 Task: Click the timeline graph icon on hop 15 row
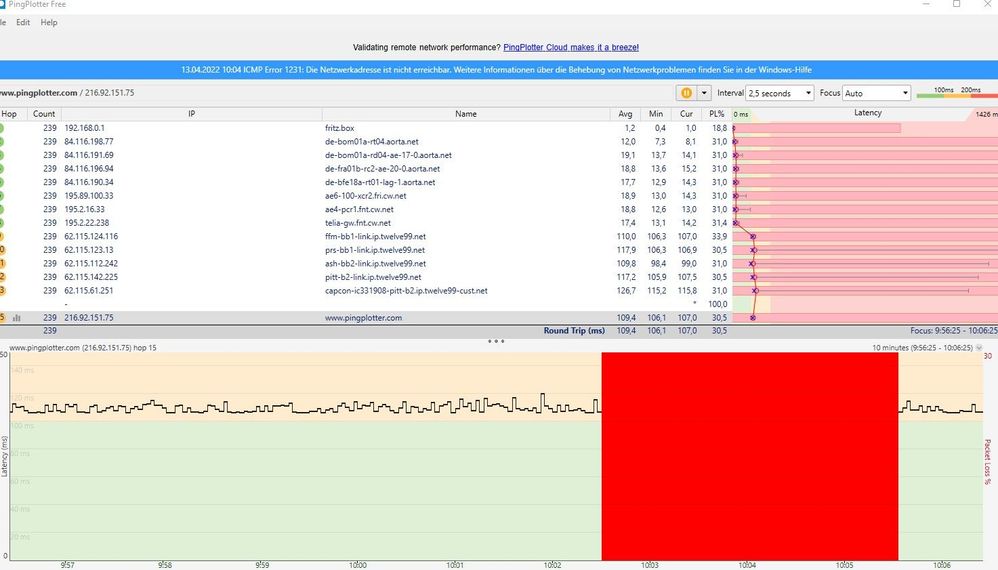coord(17,317)
